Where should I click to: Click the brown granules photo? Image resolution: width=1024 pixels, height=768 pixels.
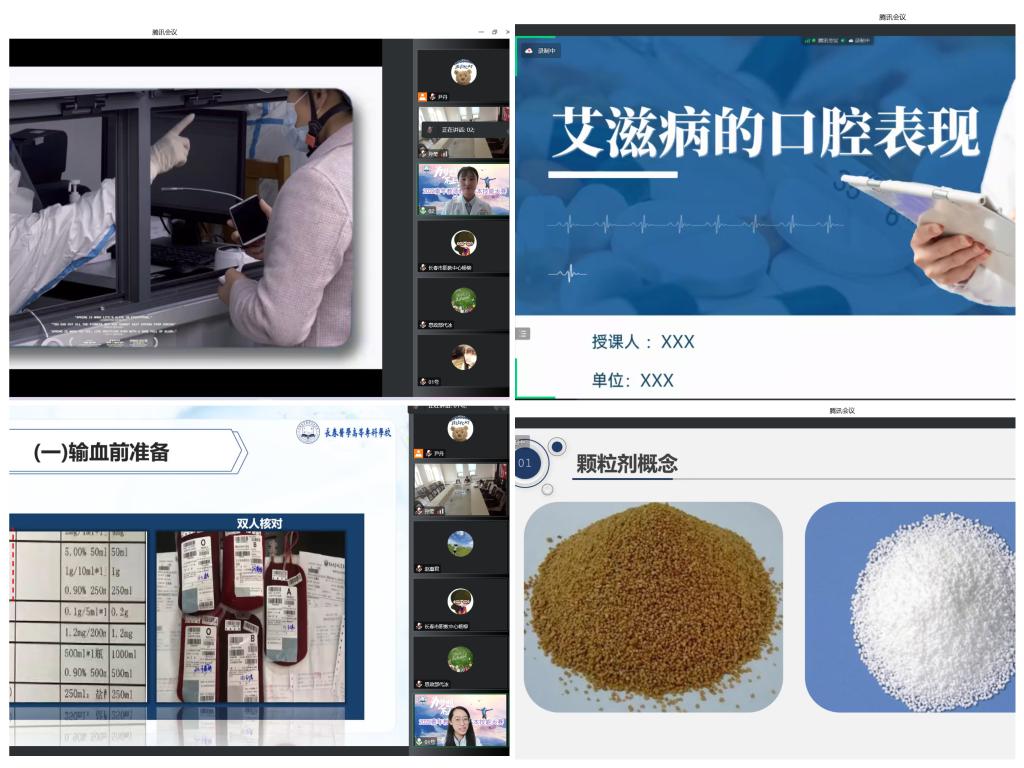653,606
